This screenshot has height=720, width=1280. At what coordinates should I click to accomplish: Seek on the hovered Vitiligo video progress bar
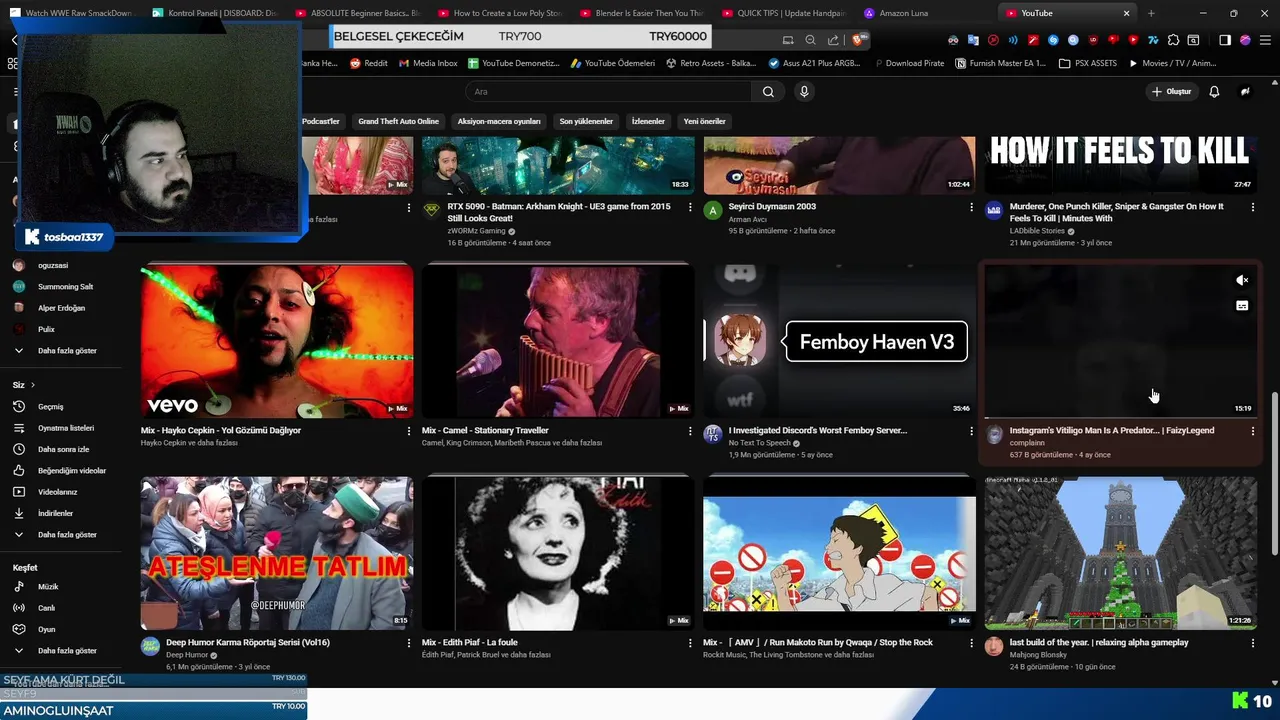click(1120, 417)
